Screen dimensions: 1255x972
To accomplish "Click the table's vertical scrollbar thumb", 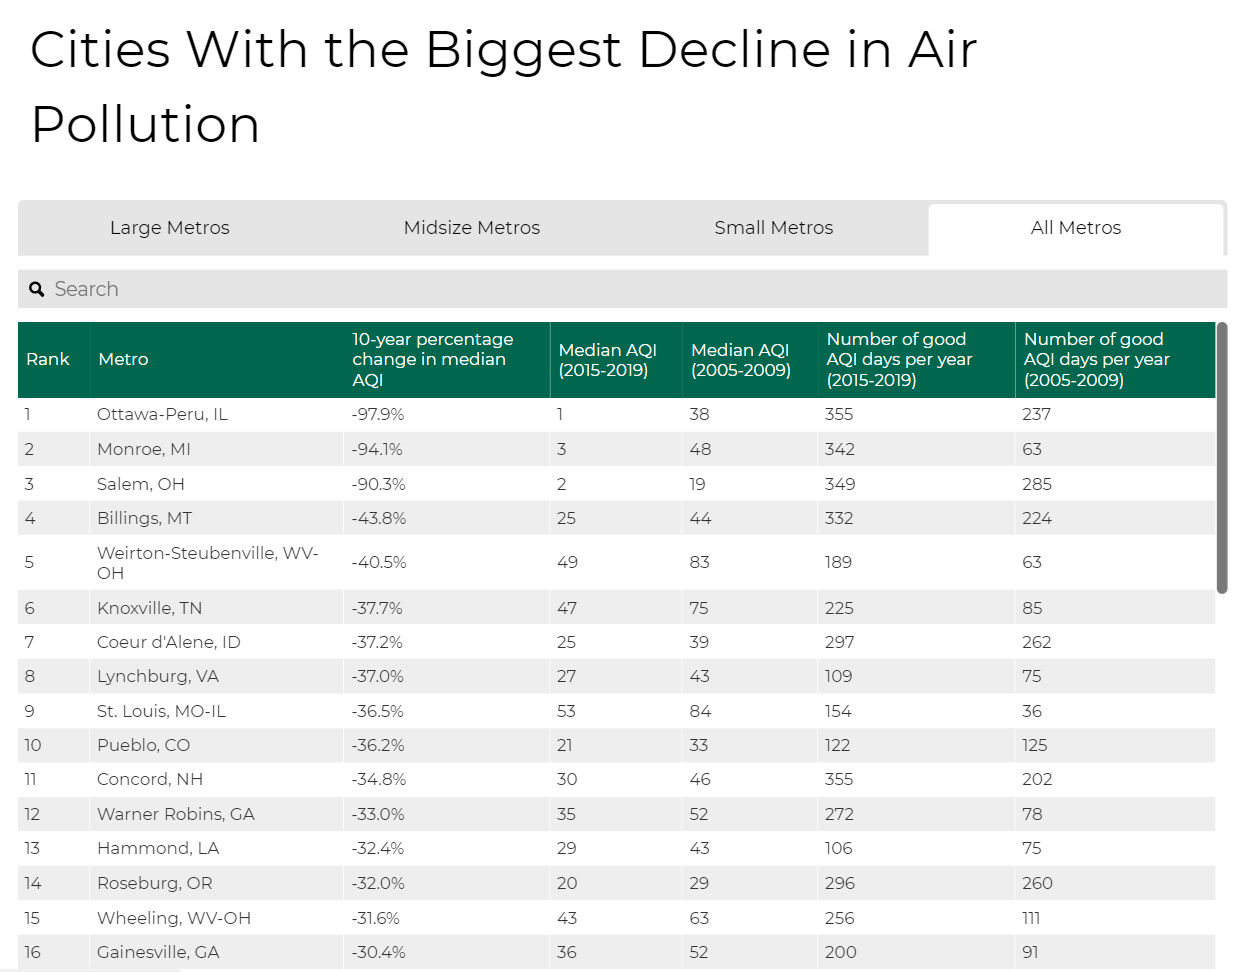I will 1221,458.
